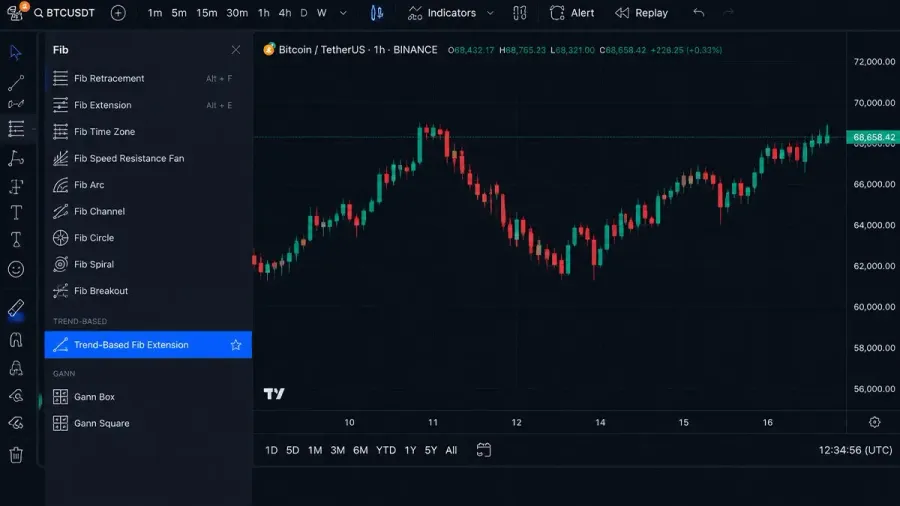This screenshot has height=506, width=900.
Task: Set range to 1D
Action: [271, 450]
